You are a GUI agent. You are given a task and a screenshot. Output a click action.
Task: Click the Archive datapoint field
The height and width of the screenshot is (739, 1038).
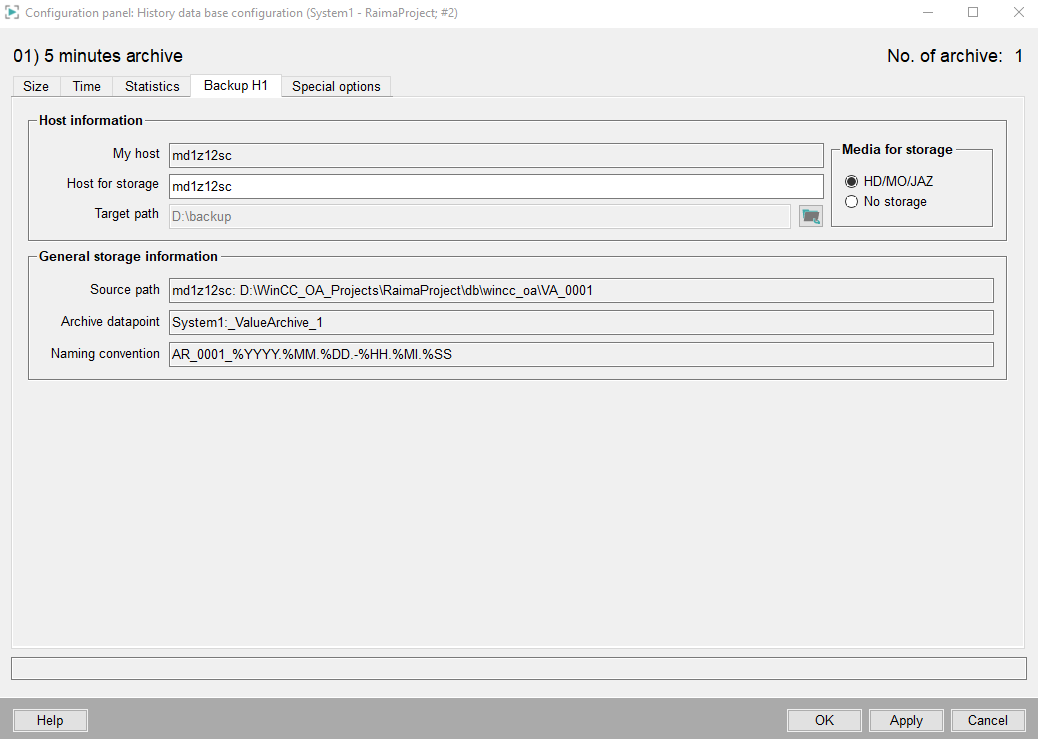point(580,322)
